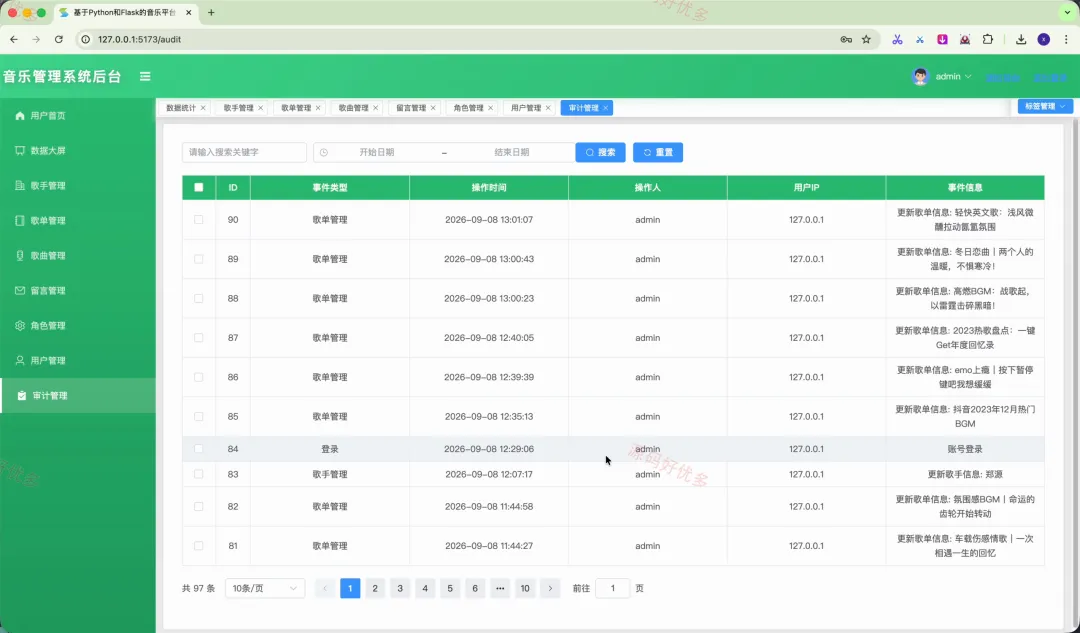Focus the search keyword input field
This screenshot has height=633, width=1080.
tap(245, 152)
